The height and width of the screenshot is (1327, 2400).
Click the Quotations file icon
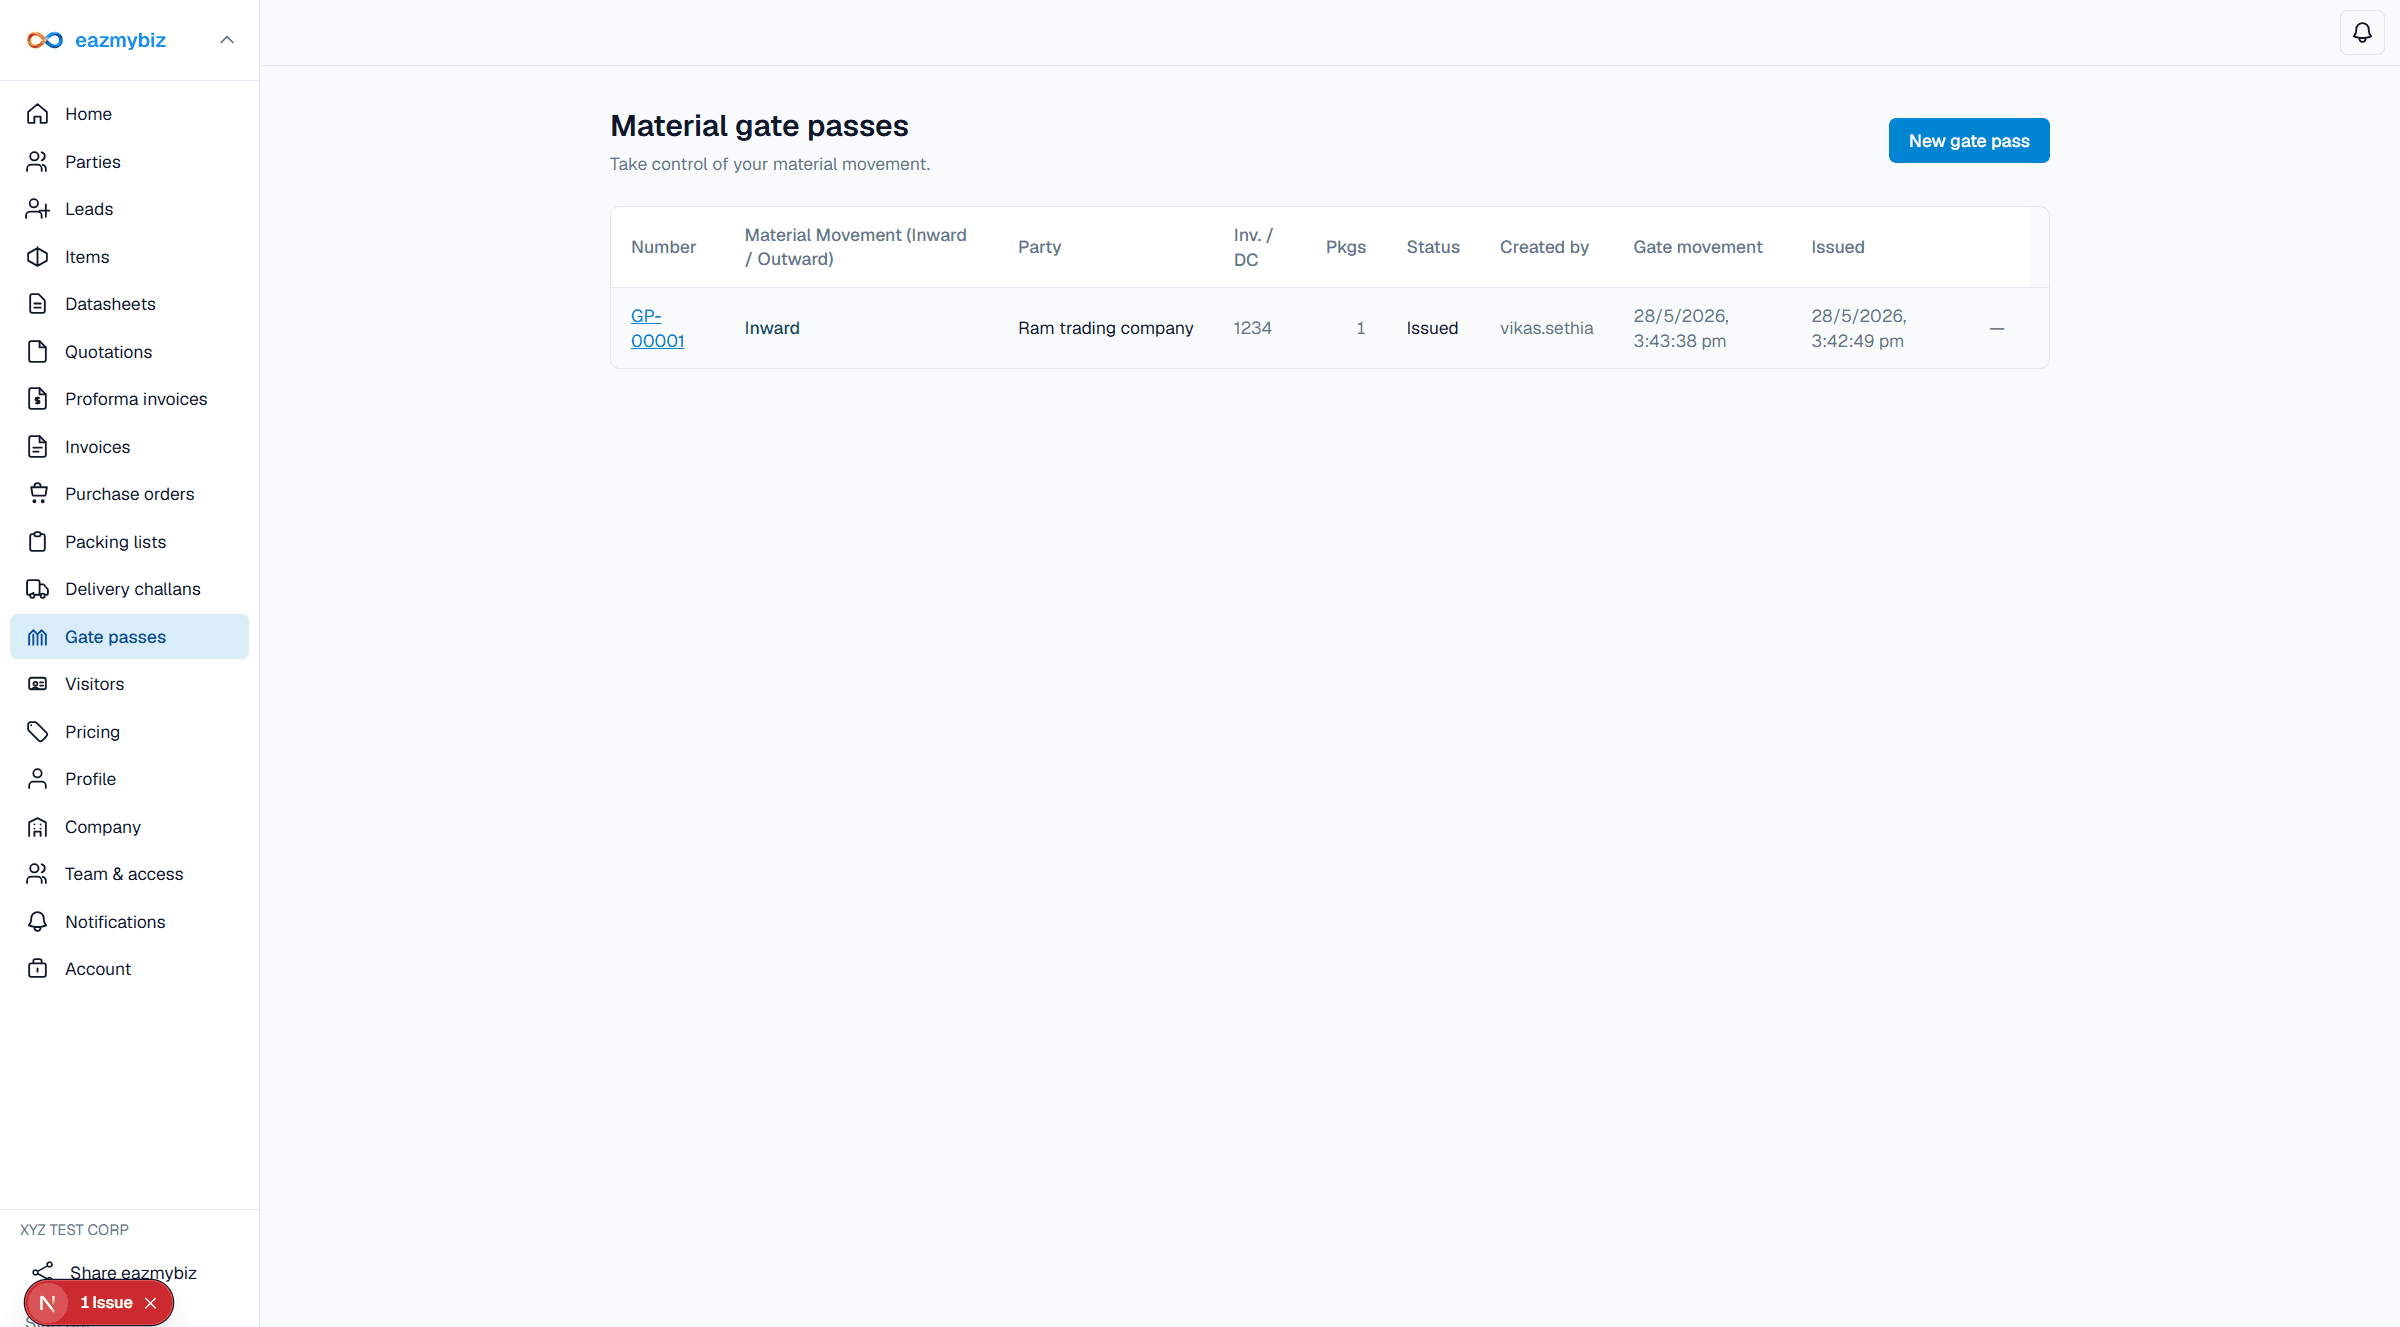[x=38, y=352]
